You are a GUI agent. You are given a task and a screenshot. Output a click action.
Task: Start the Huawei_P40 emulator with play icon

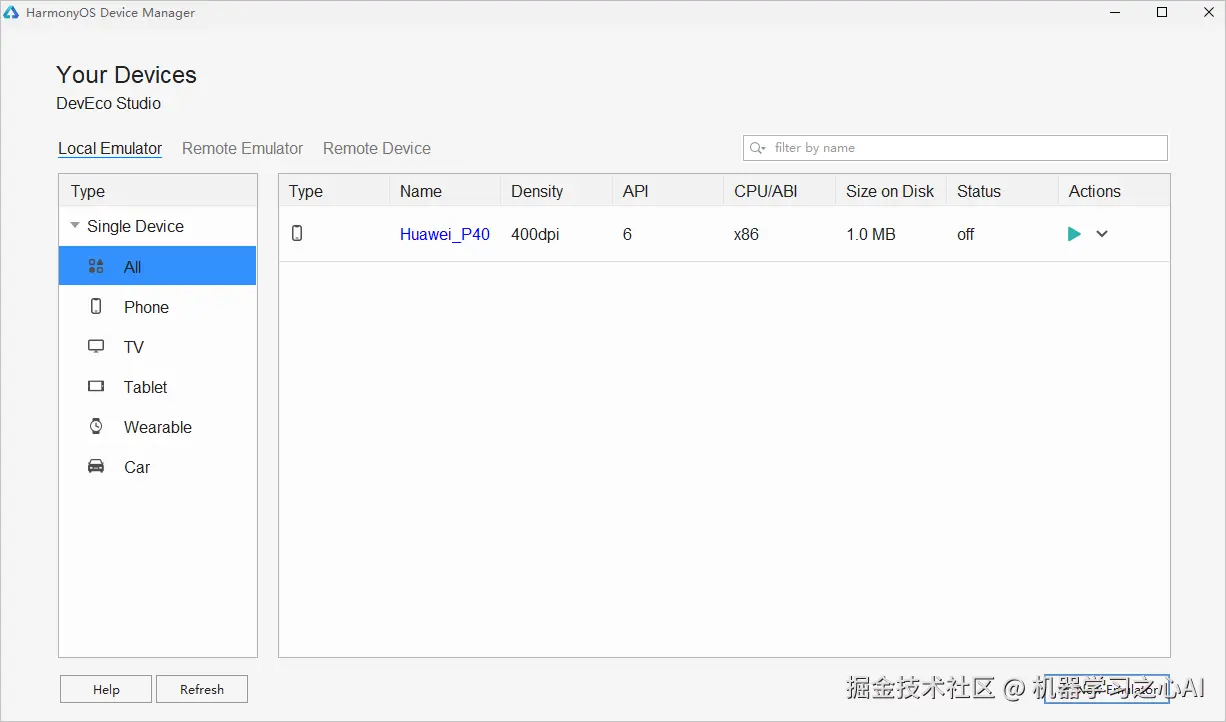[x=1074, y=234]
